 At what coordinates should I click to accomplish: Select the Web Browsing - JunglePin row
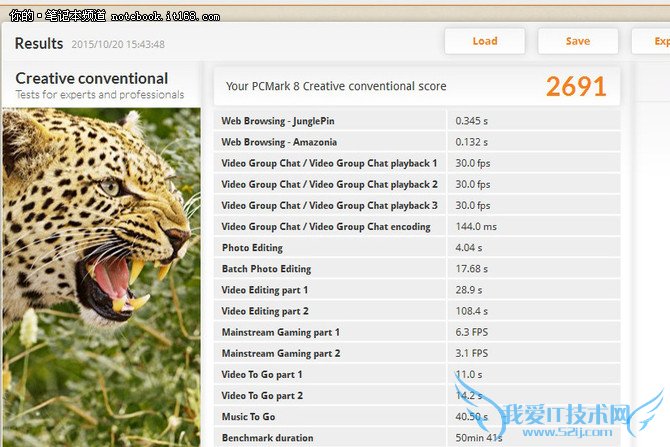(x=417, y=121)
